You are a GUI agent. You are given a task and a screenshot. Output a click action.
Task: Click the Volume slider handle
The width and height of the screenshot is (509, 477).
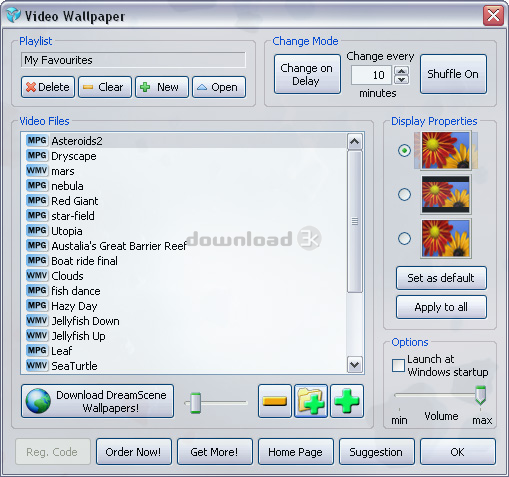480,395
